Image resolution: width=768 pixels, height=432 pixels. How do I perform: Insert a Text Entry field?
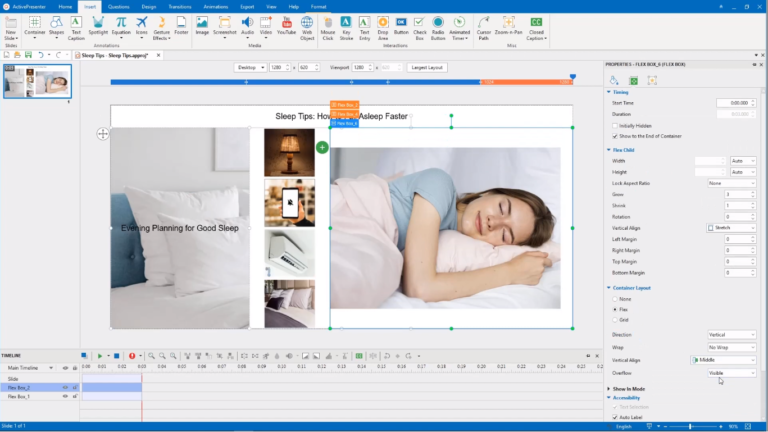tap(364, 27)
